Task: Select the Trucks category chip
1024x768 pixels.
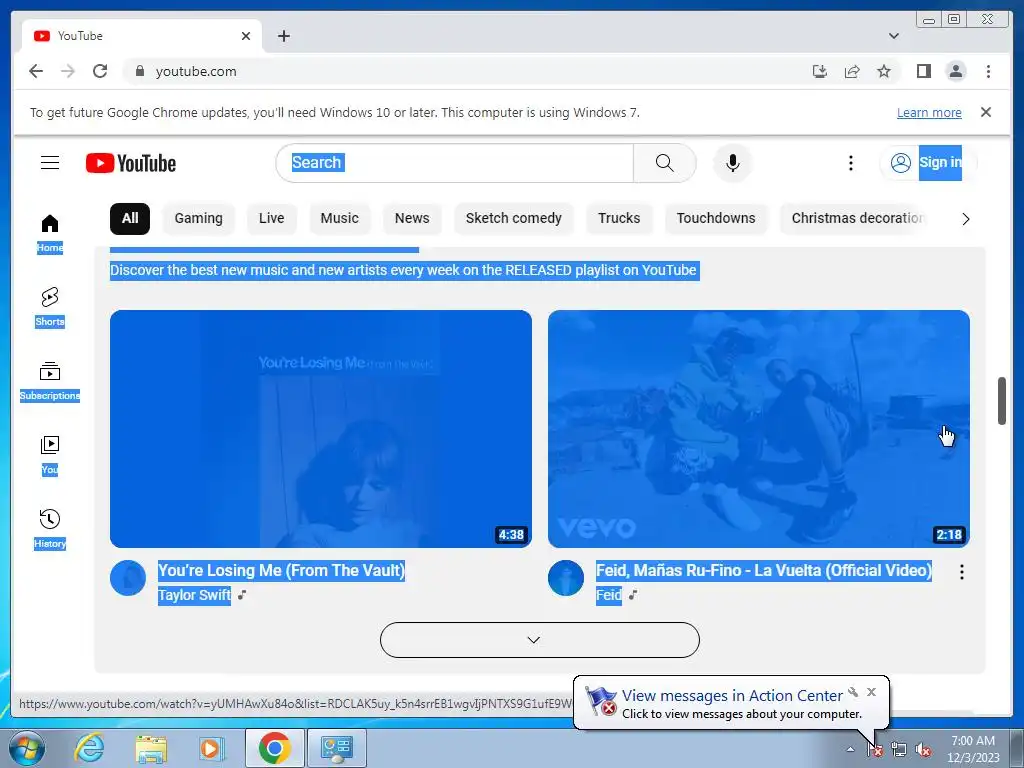Action: (619, 218)
